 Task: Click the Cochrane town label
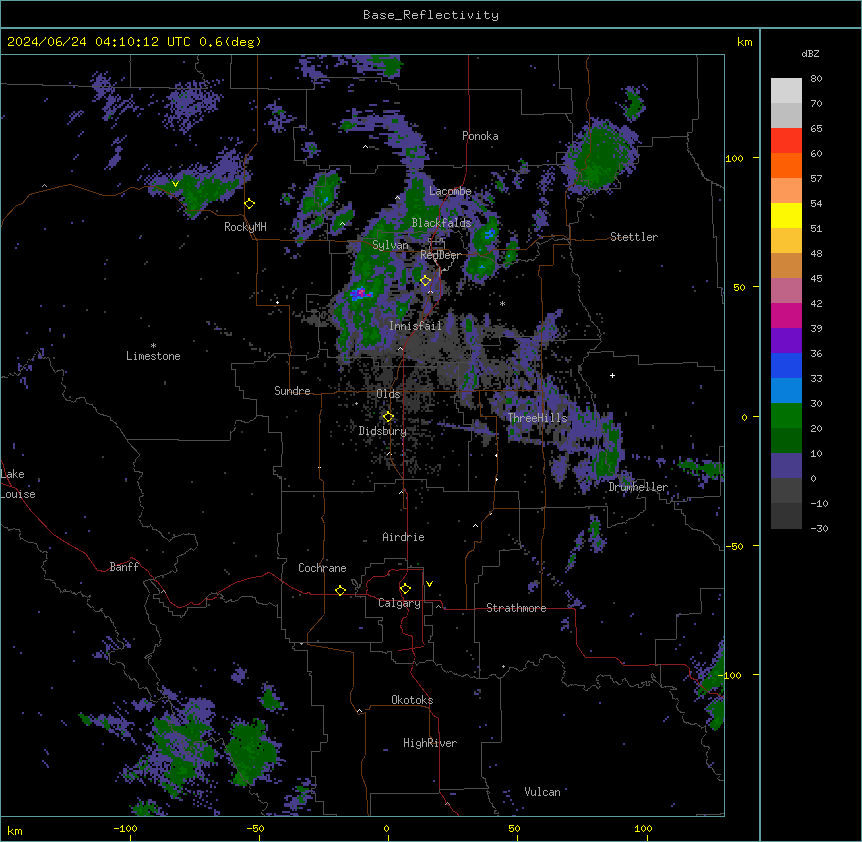click(322, 568)
